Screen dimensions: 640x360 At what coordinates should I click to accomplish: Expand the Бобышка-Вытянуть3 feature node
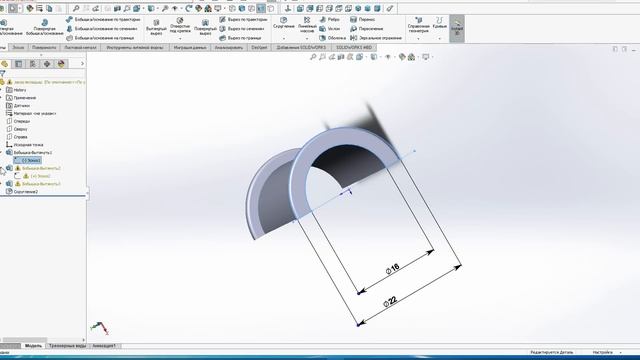[x=1, y=184]
